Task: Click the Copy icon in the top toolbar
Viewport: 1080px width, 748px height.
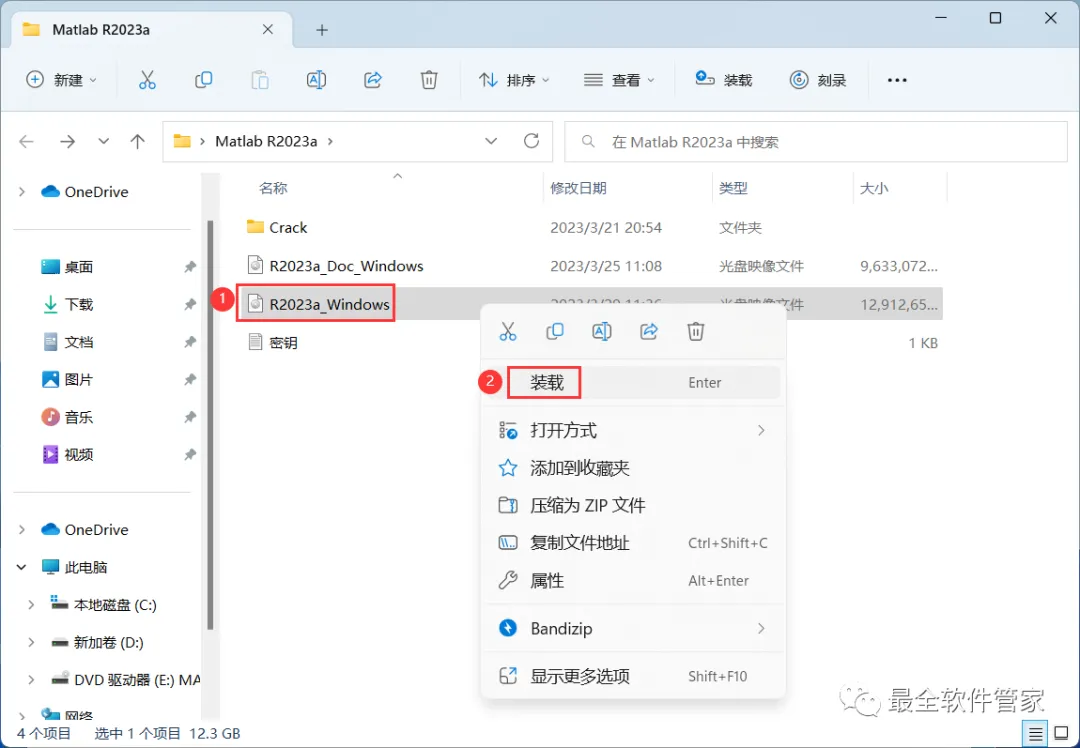Action: pyautogui.click(x=203, y=81)
